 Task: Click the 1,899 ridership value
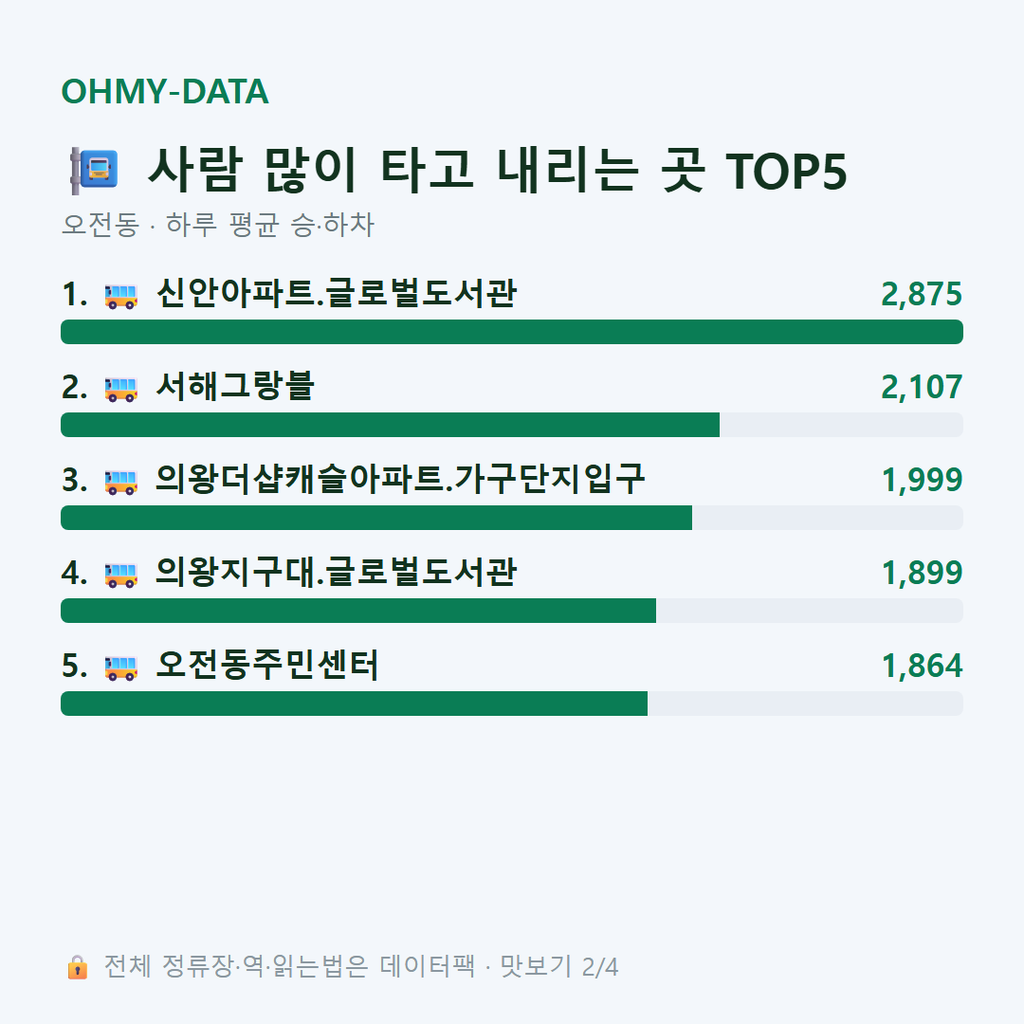tap(921, 573)
